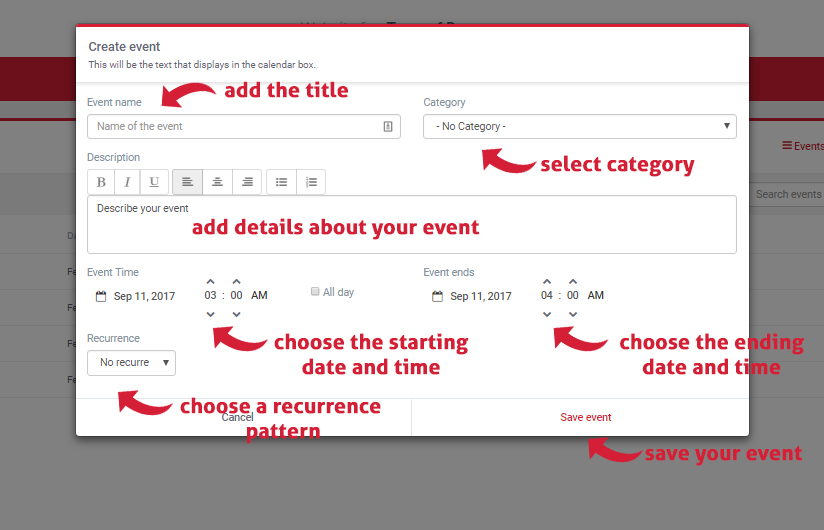The height and width of the screenshot is (530, 824).
Task: Decrease the end minutes value
Action: 573,314
